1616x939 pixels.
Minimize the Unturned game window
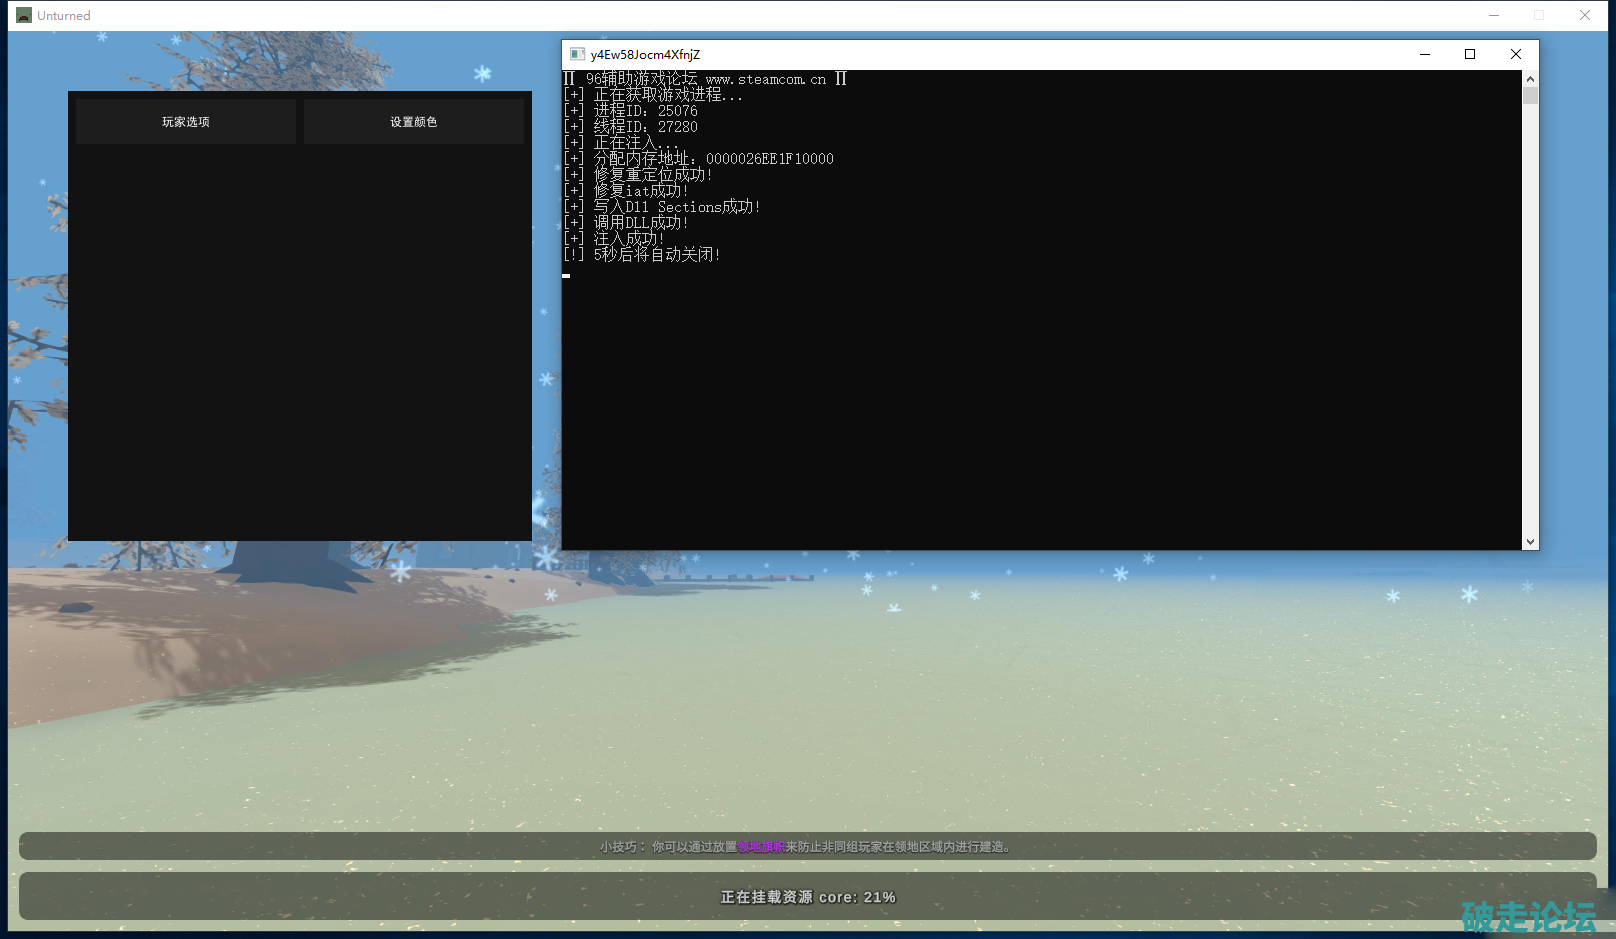(x=1493, y=15)
